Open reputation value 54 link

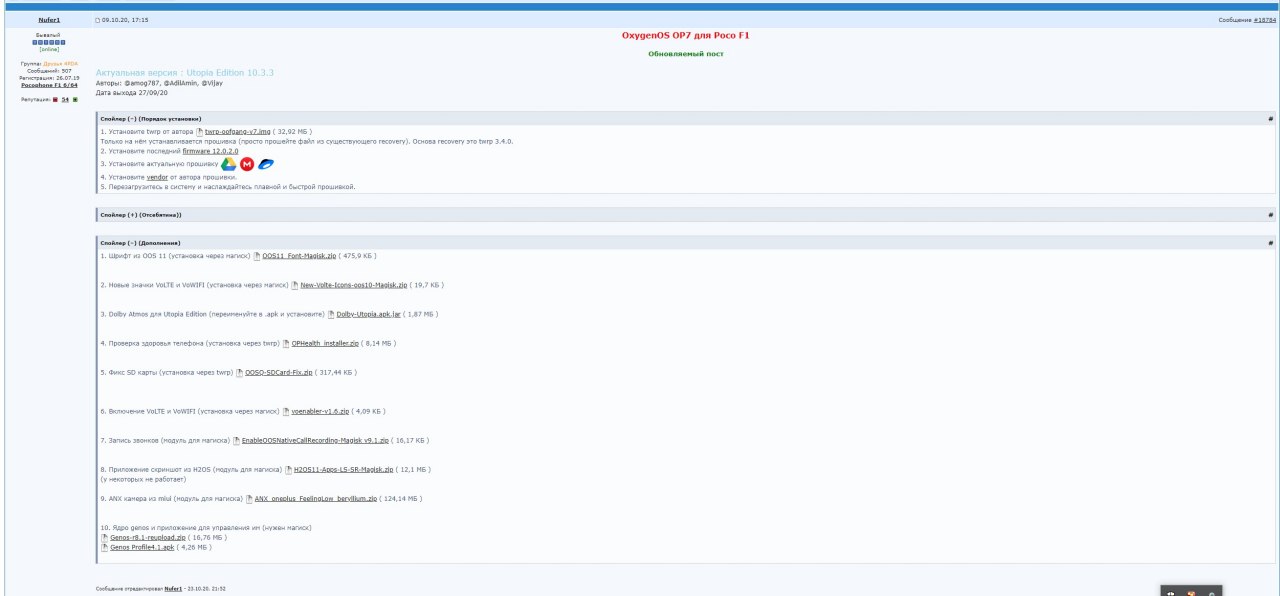[x=65, y=99]
